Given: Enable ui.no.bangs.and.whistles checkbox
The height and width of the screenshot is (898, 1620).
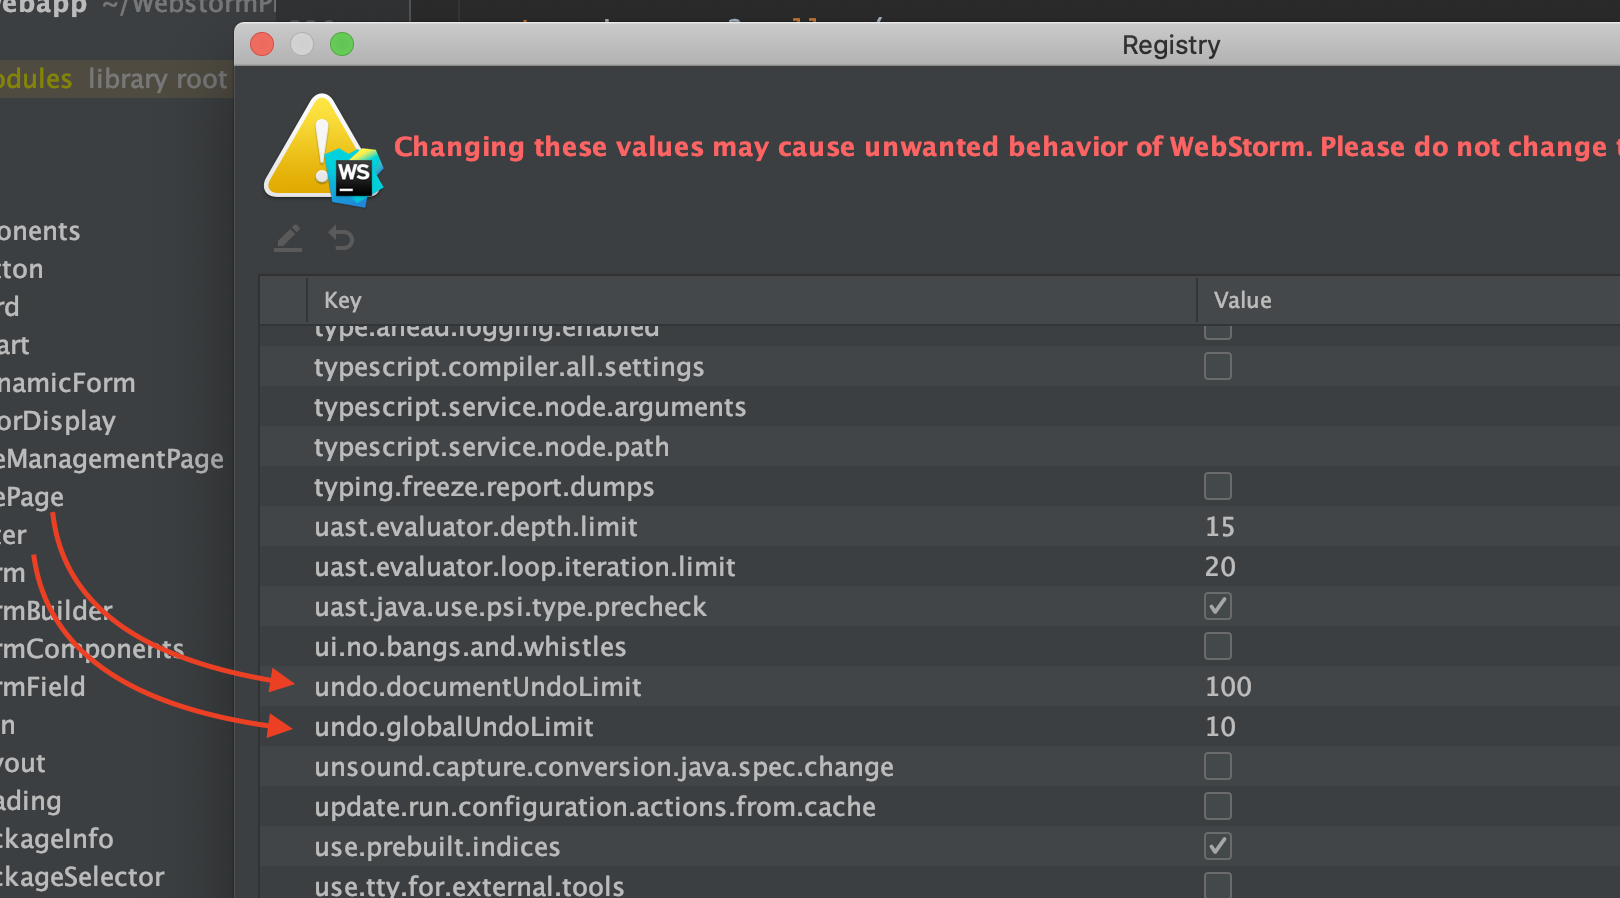Looking at the screenshot, I should click(x=1217, y=647).
